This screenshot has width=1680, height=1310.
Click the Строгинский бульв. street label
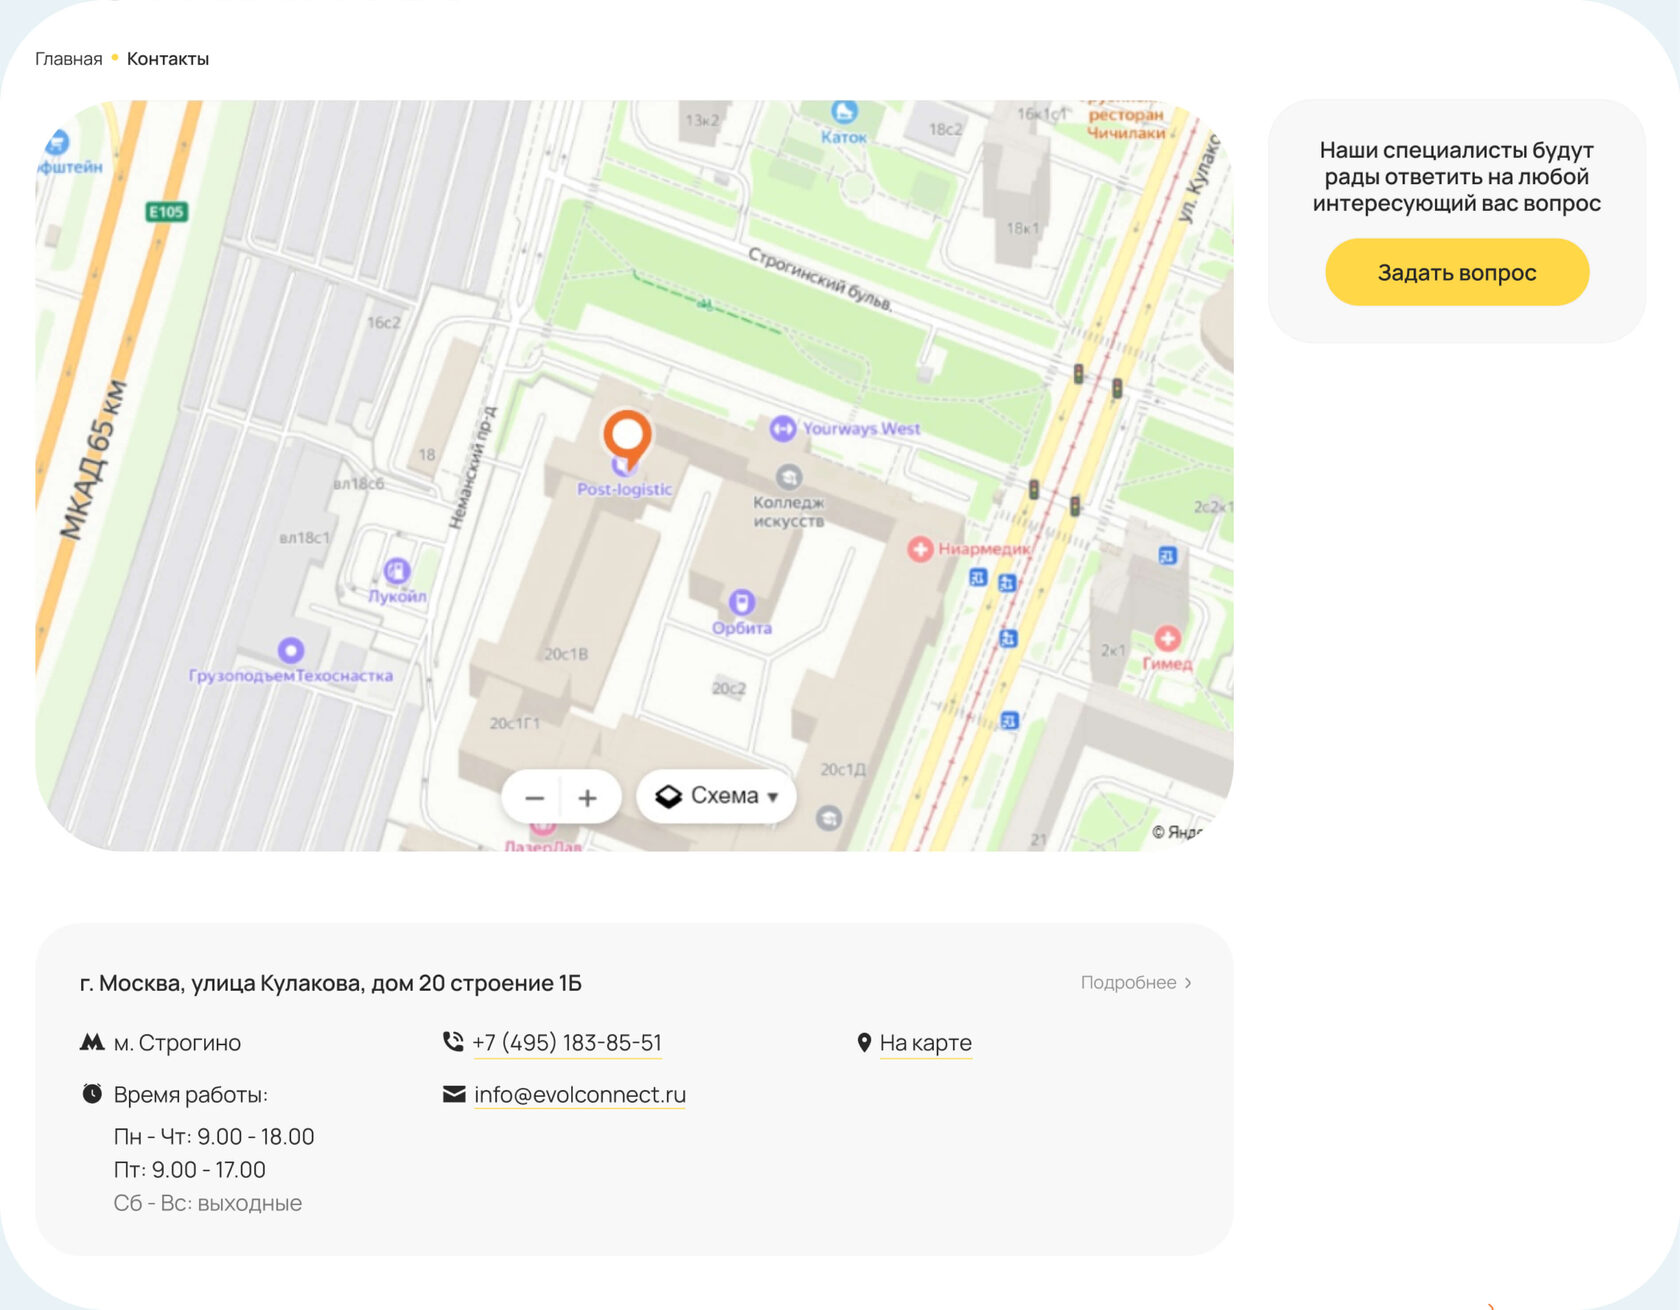click(x=820, y=279)
